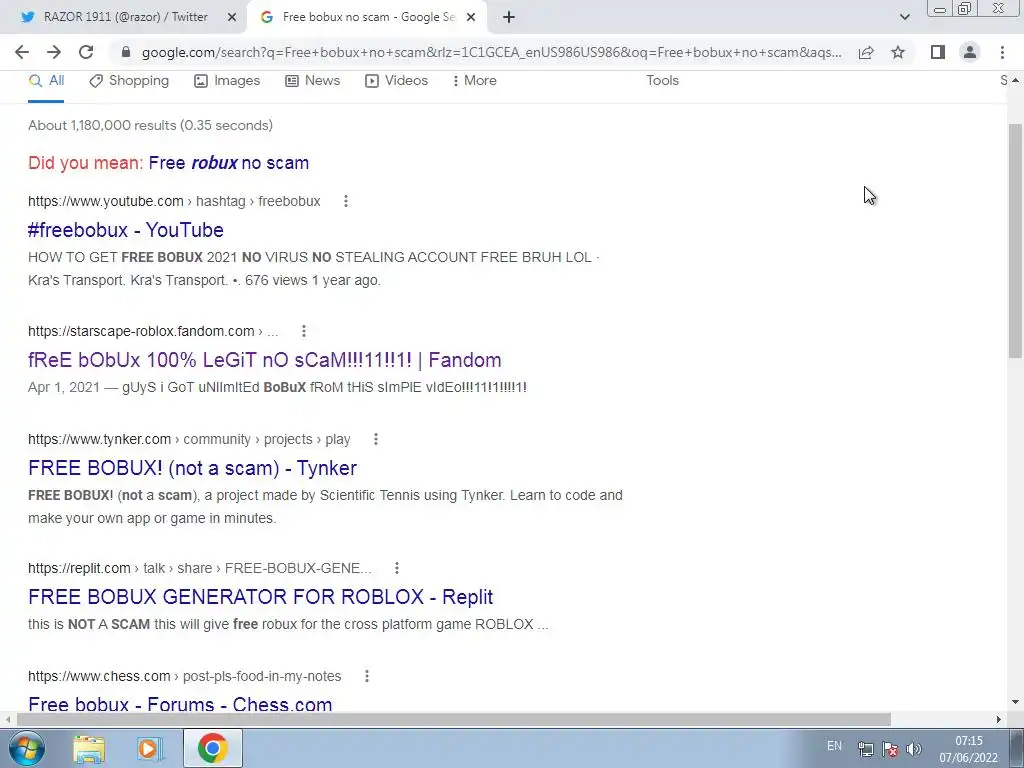
Task: Select the Free bobux no scam Google tab
Action: tap(368, 18)
